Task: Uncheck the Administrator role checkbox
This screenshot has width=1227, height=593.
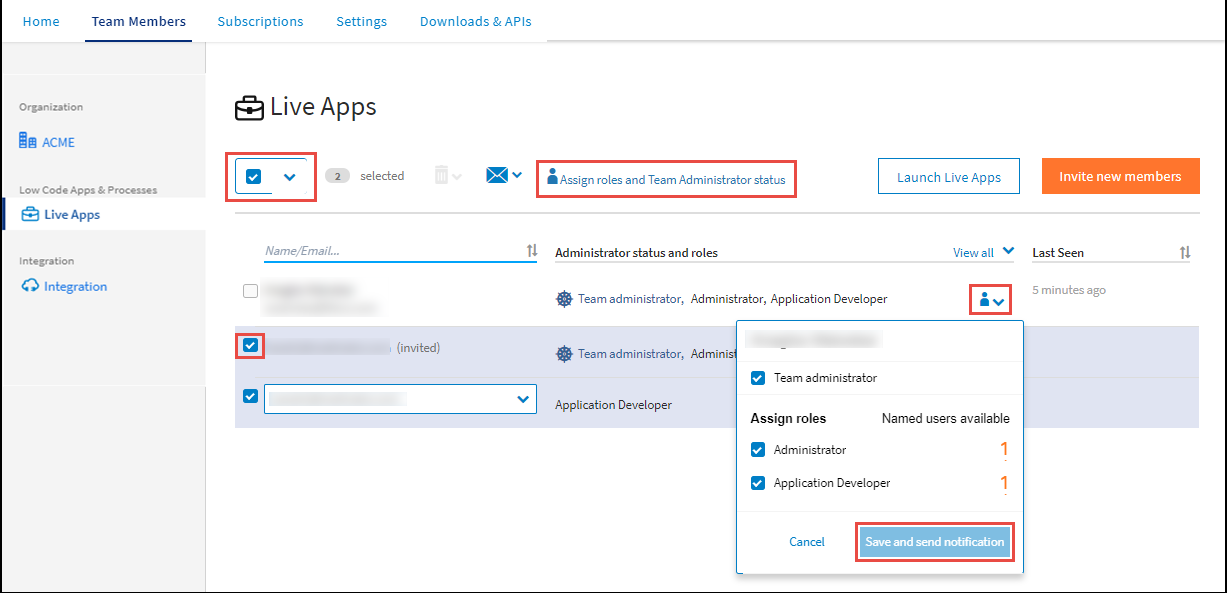Action: pyautogui.click(x=758, y=450)
